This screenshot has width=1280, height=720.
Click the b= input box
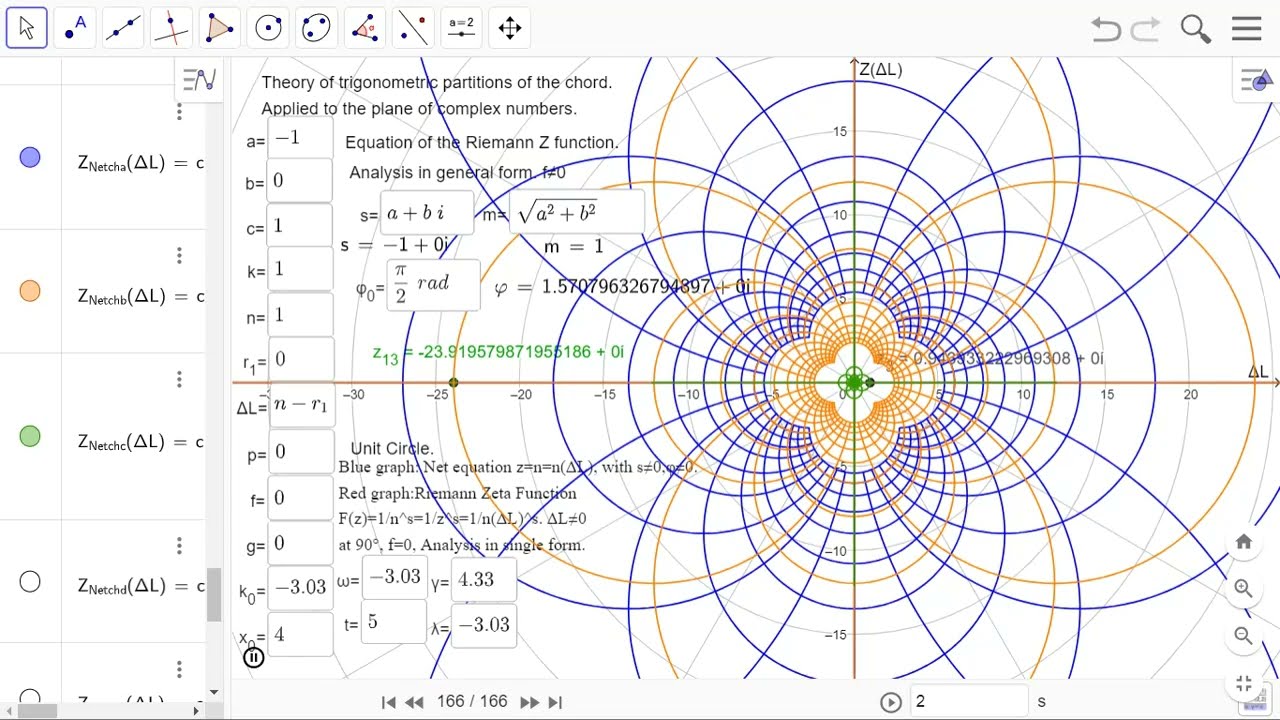(x=300, y=181)
